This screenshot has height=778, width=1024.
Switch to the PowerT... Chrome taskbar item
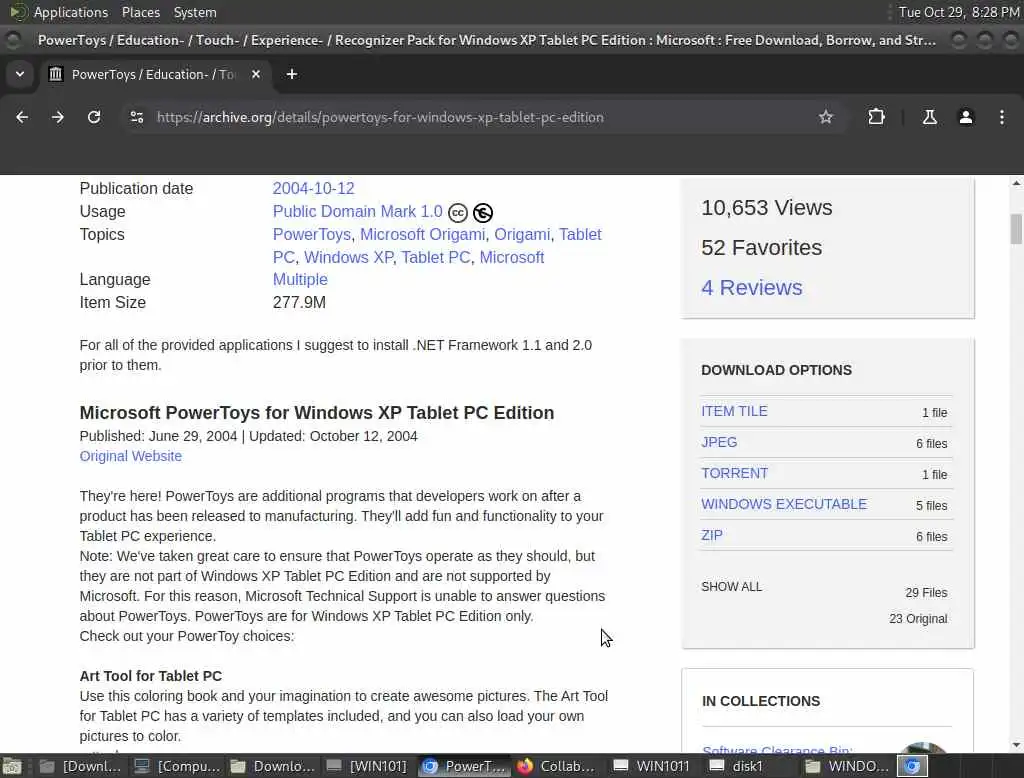pyautogui.click(x=464, y=766)
